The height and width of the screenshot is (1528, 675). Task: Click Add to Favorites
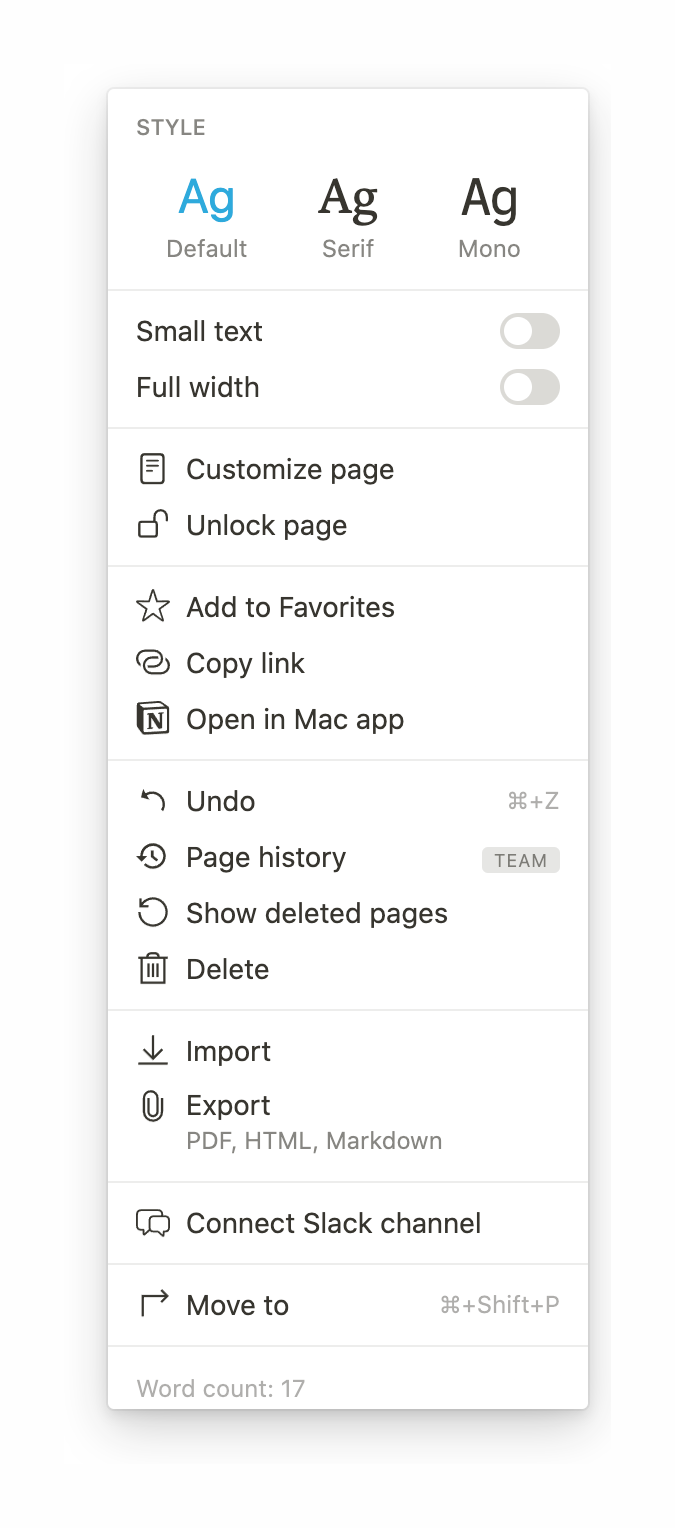(290, 606)
